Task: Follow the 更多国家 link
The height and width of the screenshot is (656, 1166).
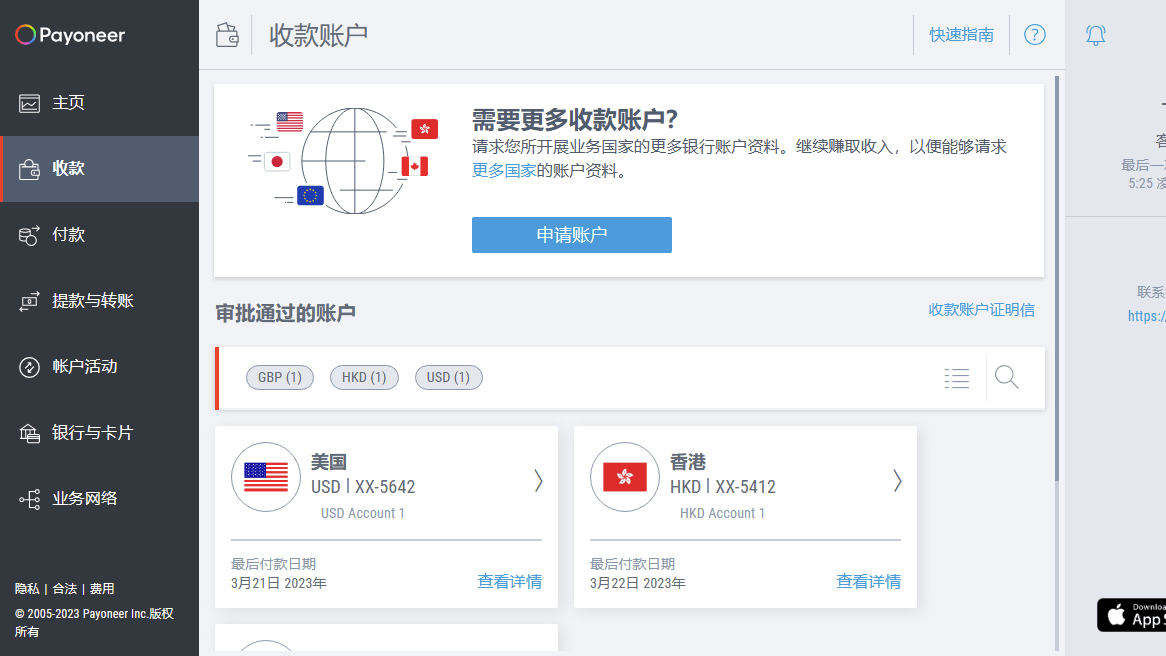Action: (x=504, y=170)
